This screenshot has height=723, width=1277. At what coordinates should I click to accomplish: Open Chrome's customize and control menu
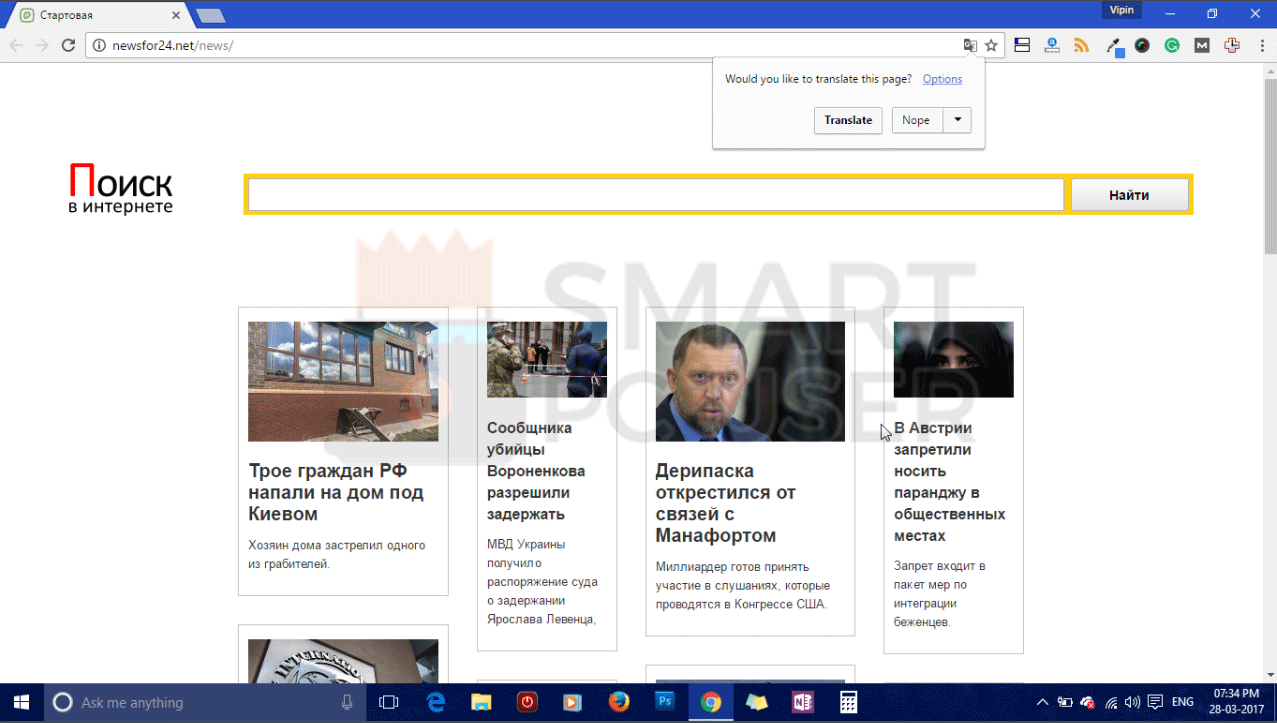click(1261, 45)
